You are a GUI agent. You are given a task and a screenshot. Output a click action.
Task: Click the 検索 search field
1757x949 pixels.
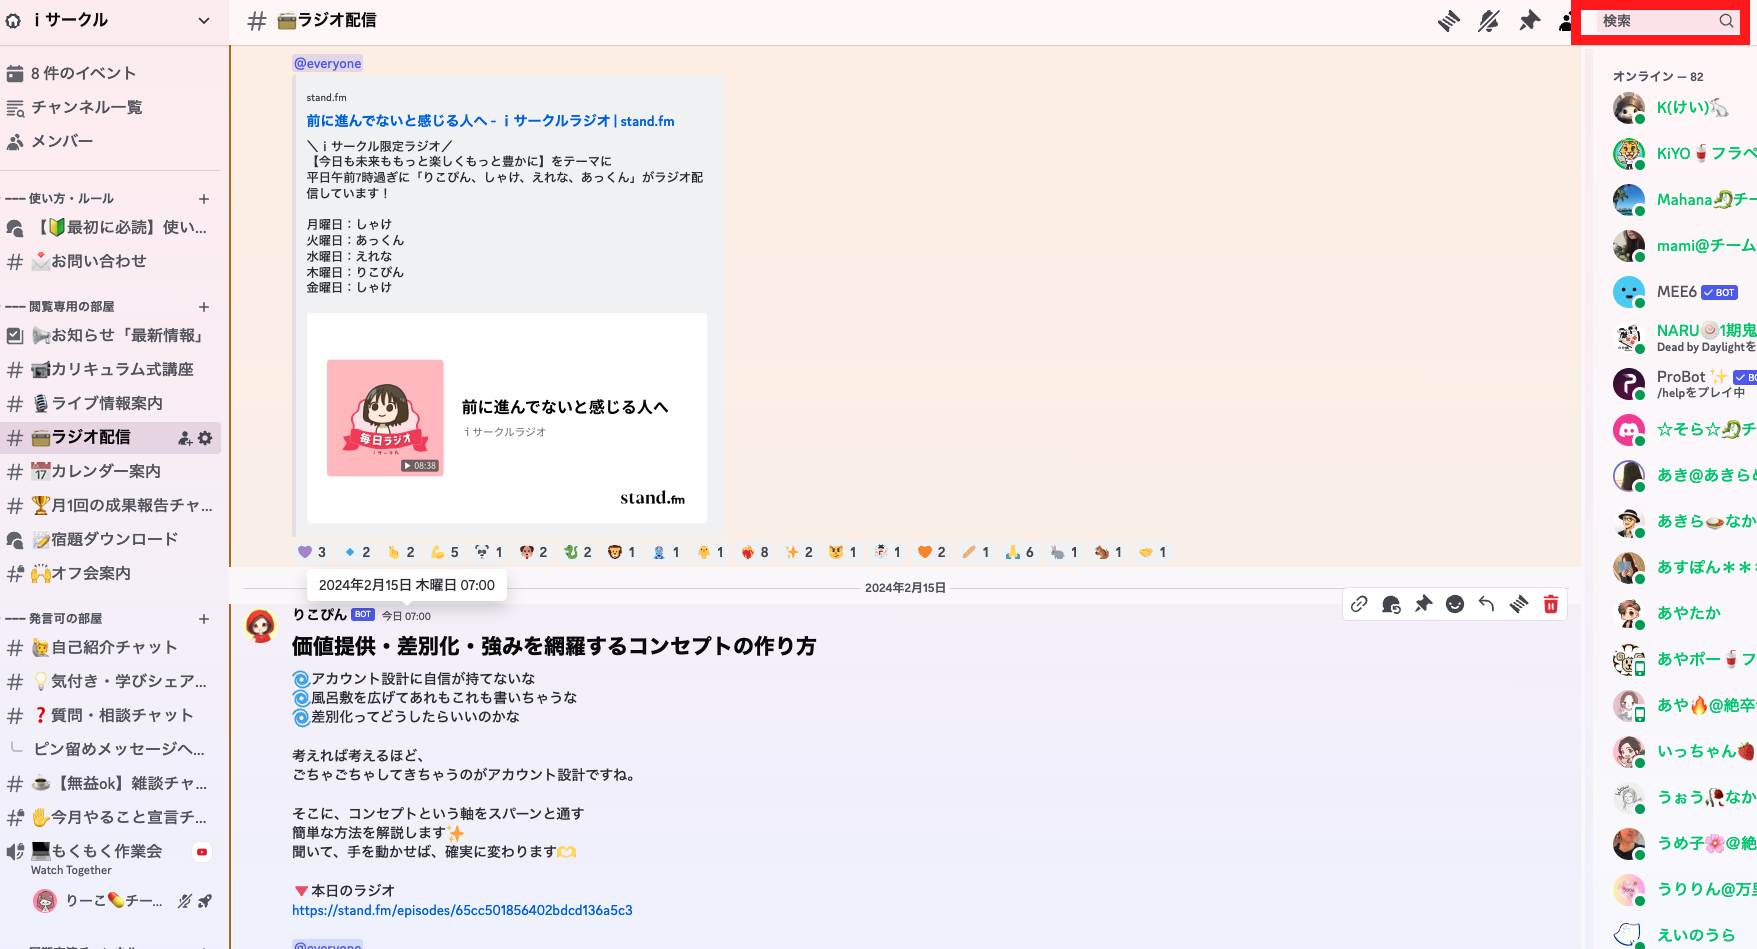(1660, 20)
